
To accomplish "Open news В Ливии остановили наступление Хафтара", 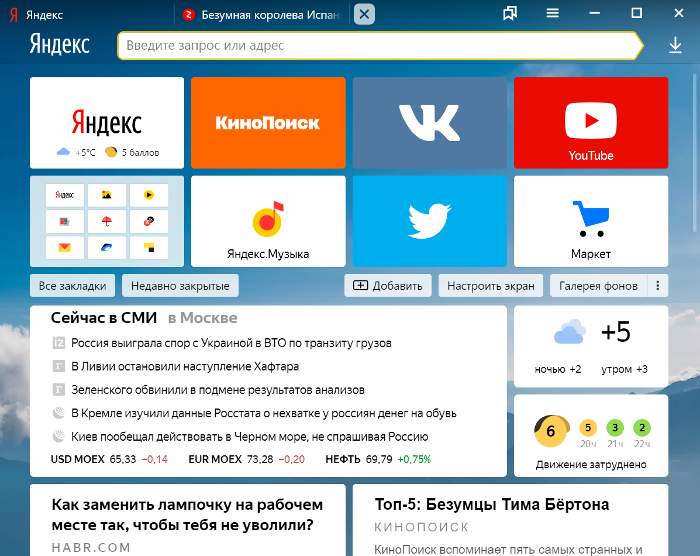I will pyautogui.click(x=185, y=366).
